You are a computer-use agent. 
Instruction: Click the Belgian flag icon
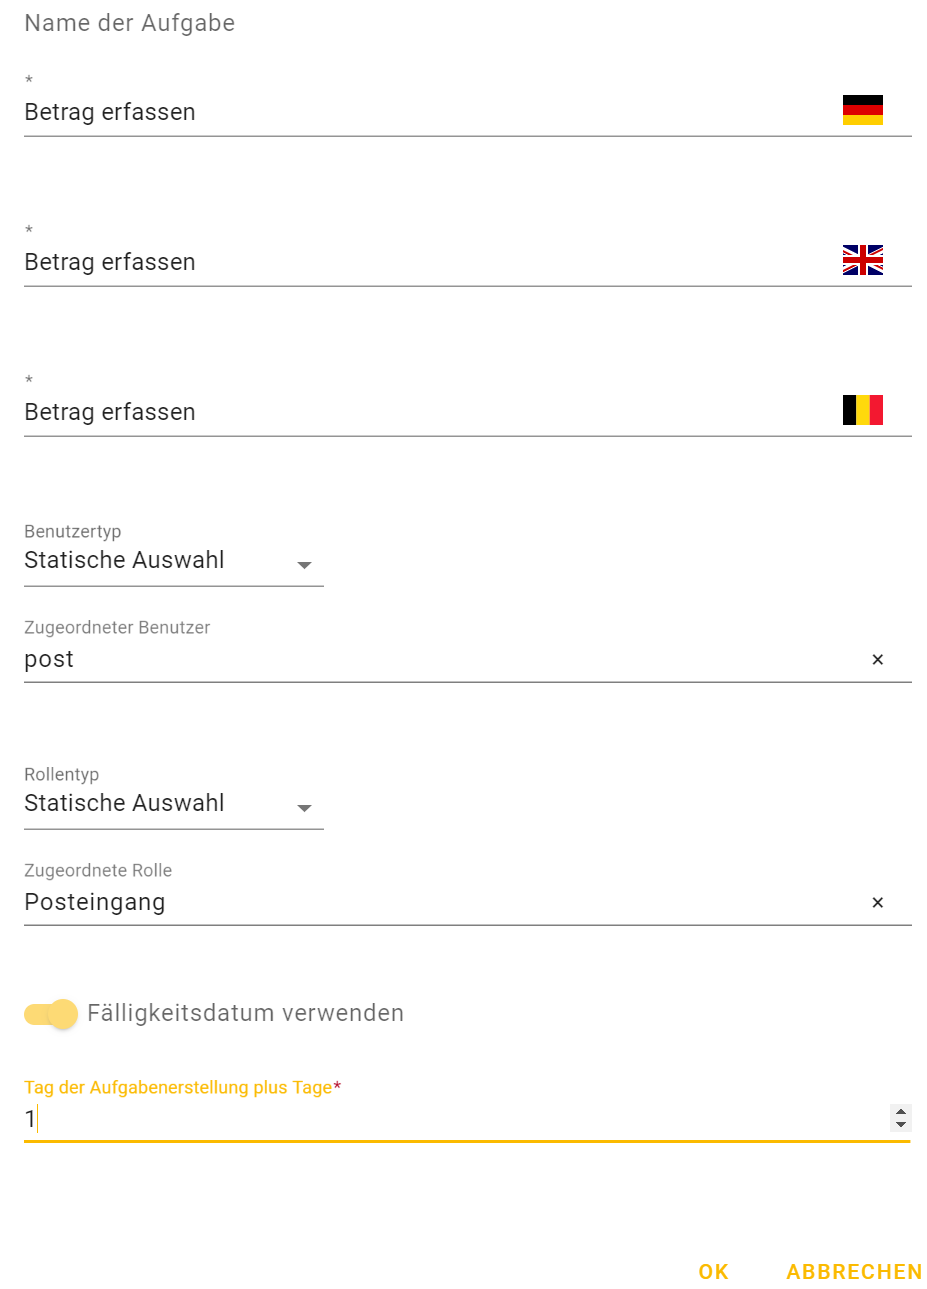tap(862, 410)
